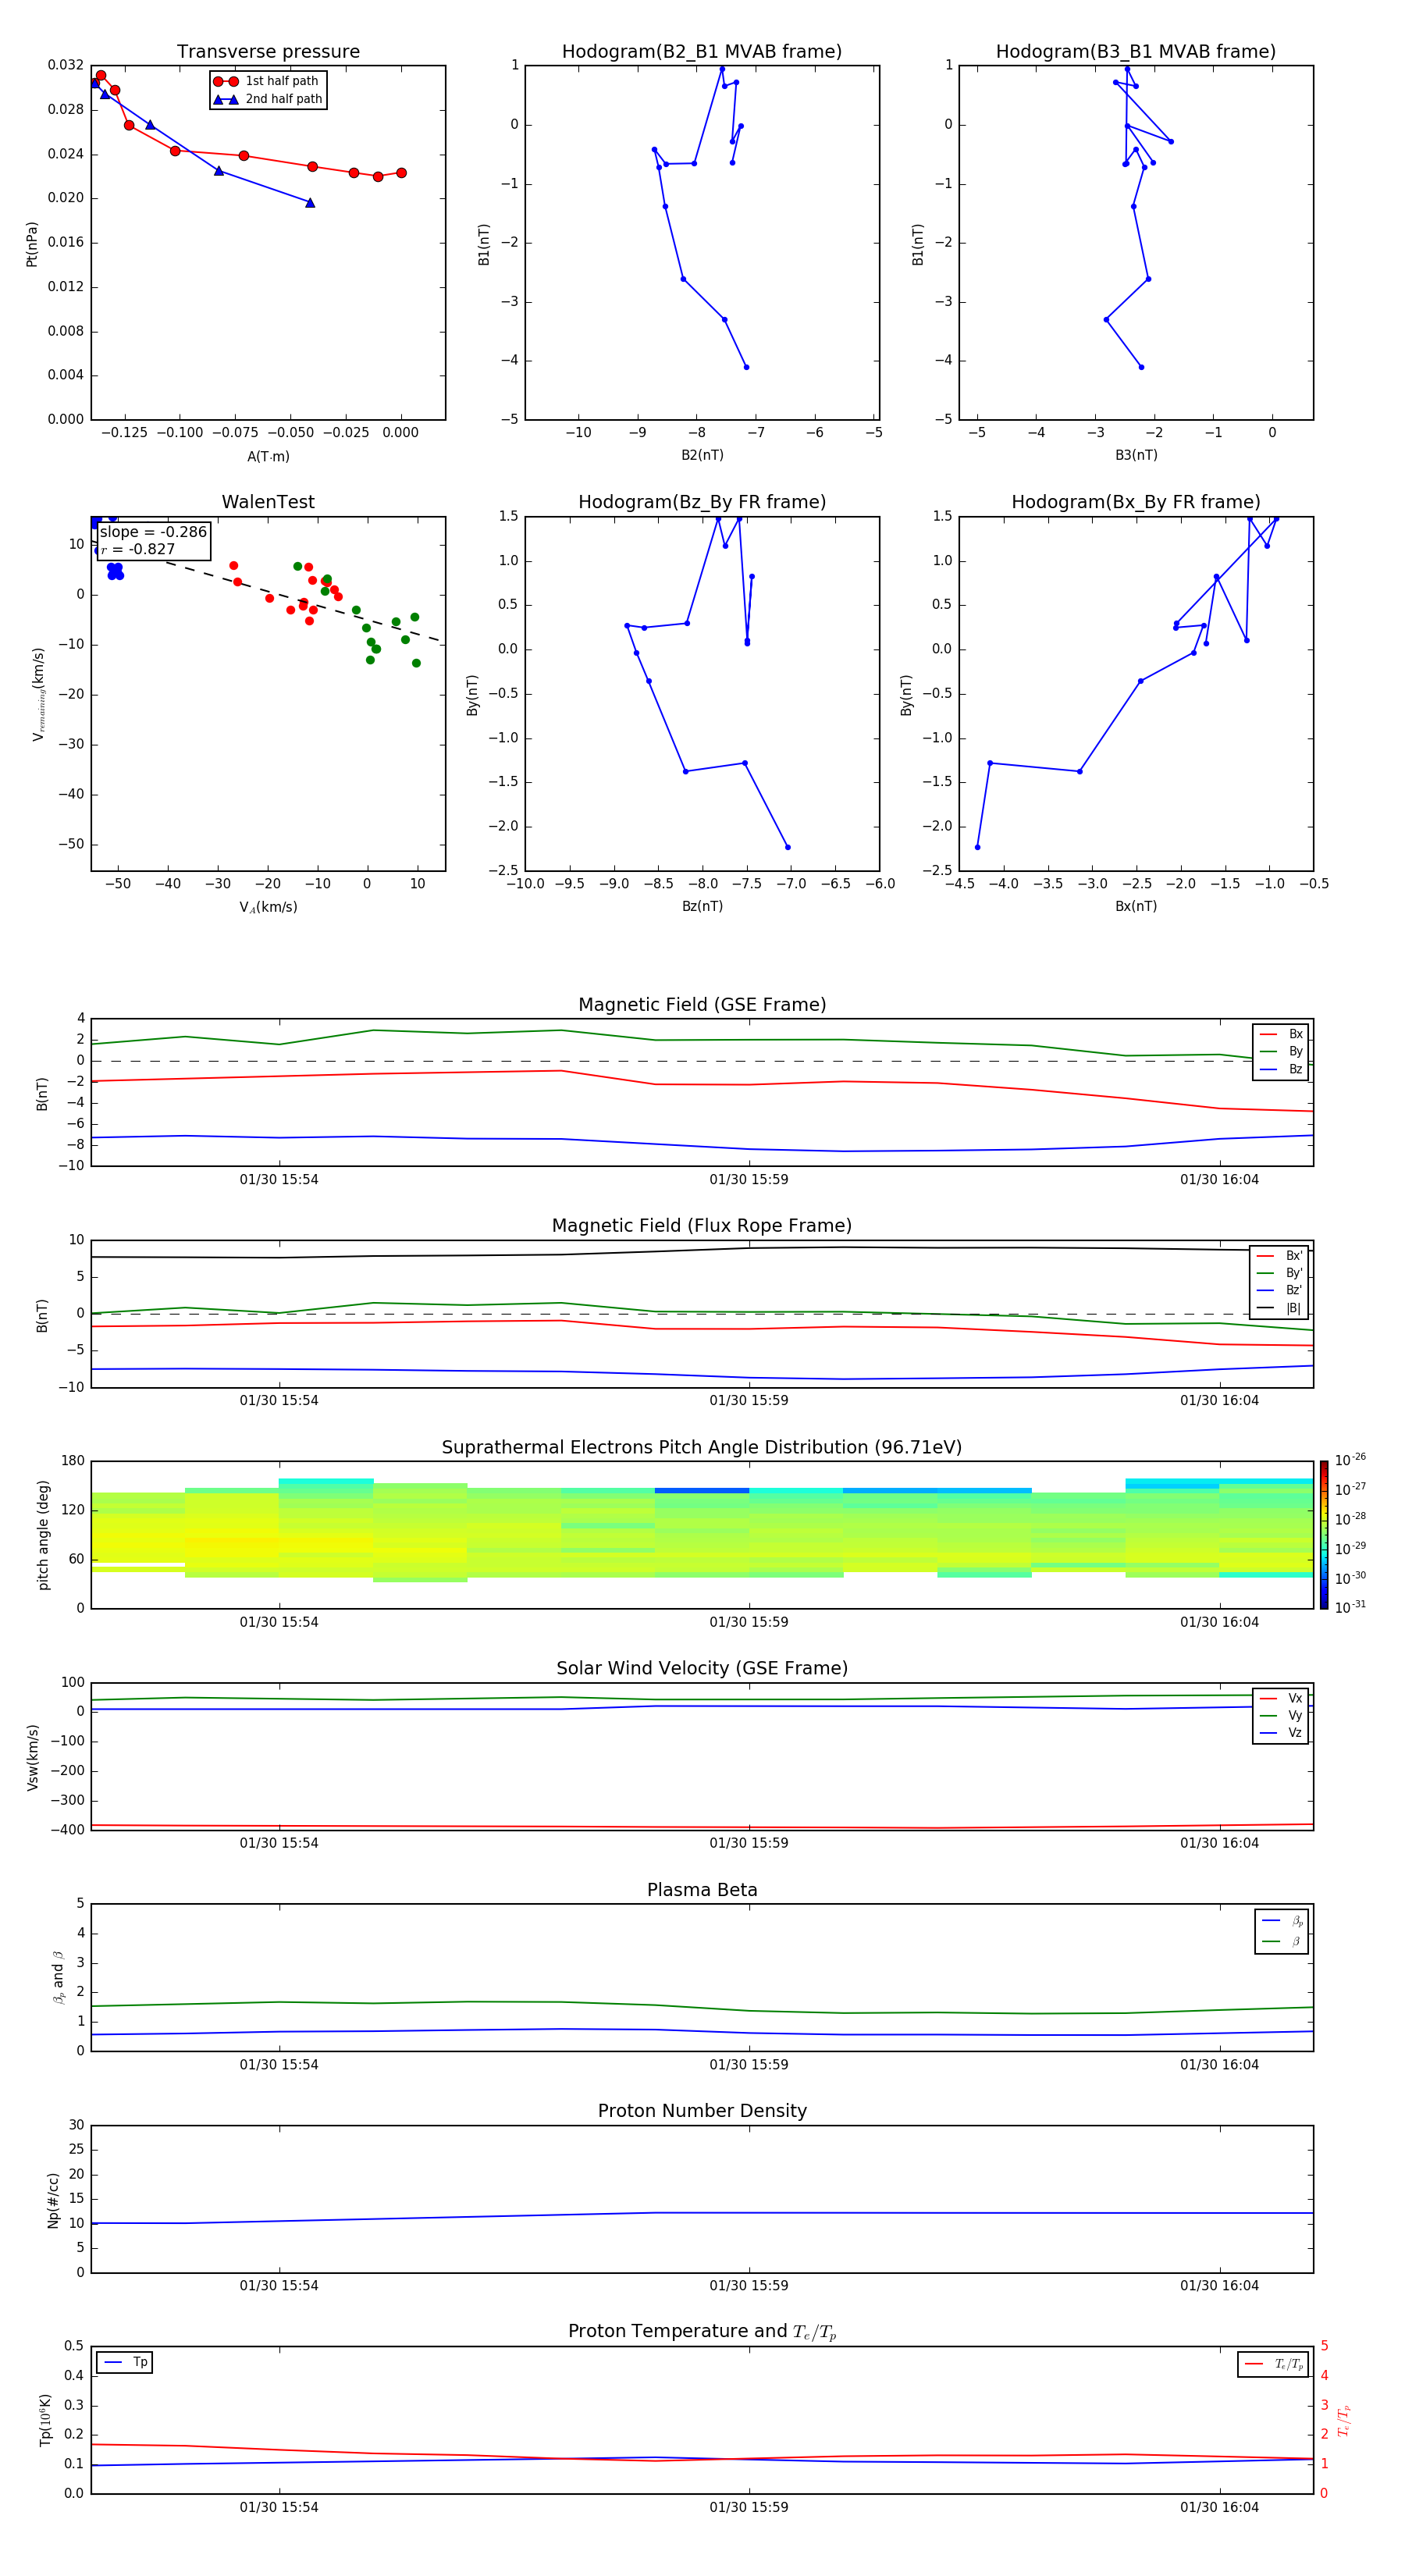
Task: Click the "Solar Wind Velocity (GSE Frame)" title
Action: coord(702,1669)
